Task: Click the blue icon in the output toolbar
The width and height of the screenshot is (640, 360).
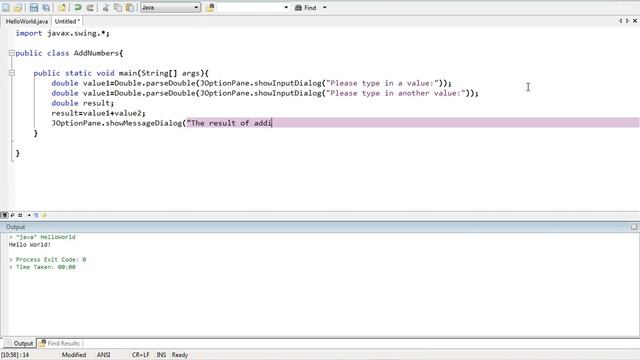Action: coord(36,215)
